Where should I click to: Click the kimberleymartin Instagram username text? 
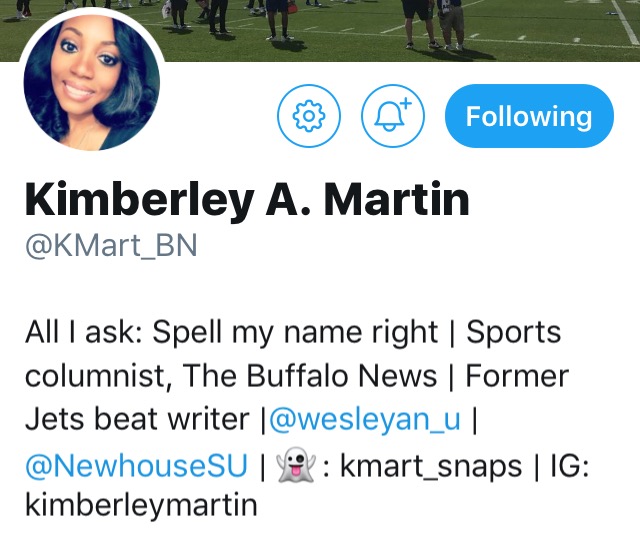click(141, 505)
